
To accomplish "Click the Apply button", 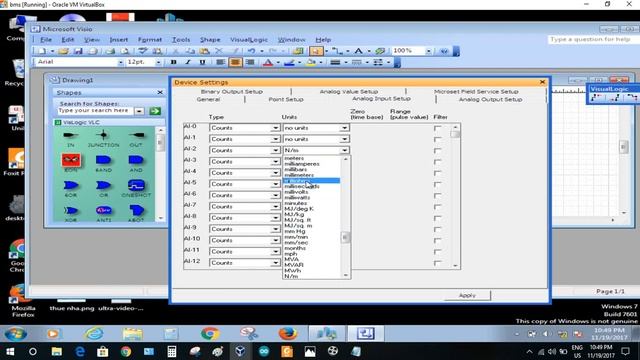I will (467, 295).
